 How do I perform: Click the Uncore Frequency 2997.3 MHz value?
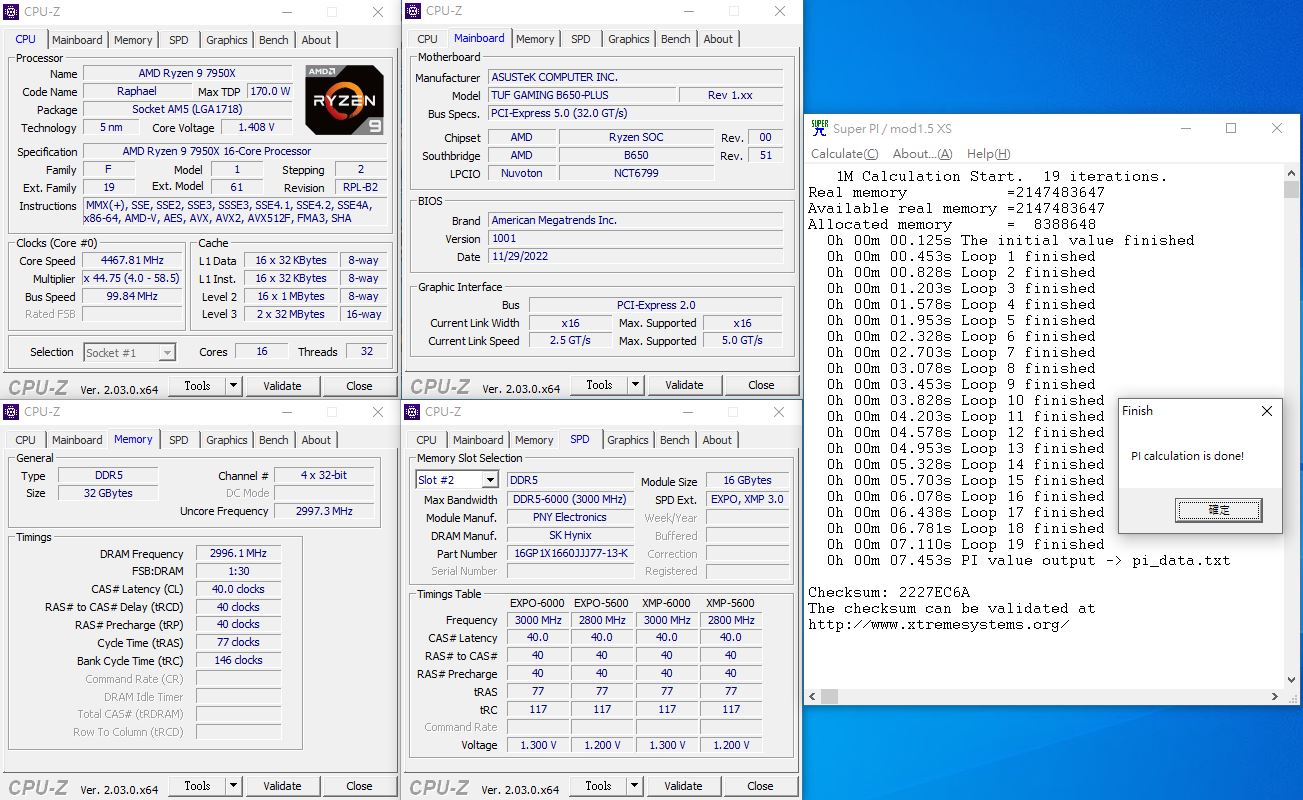pyautogui.click(x=324, y=511)
